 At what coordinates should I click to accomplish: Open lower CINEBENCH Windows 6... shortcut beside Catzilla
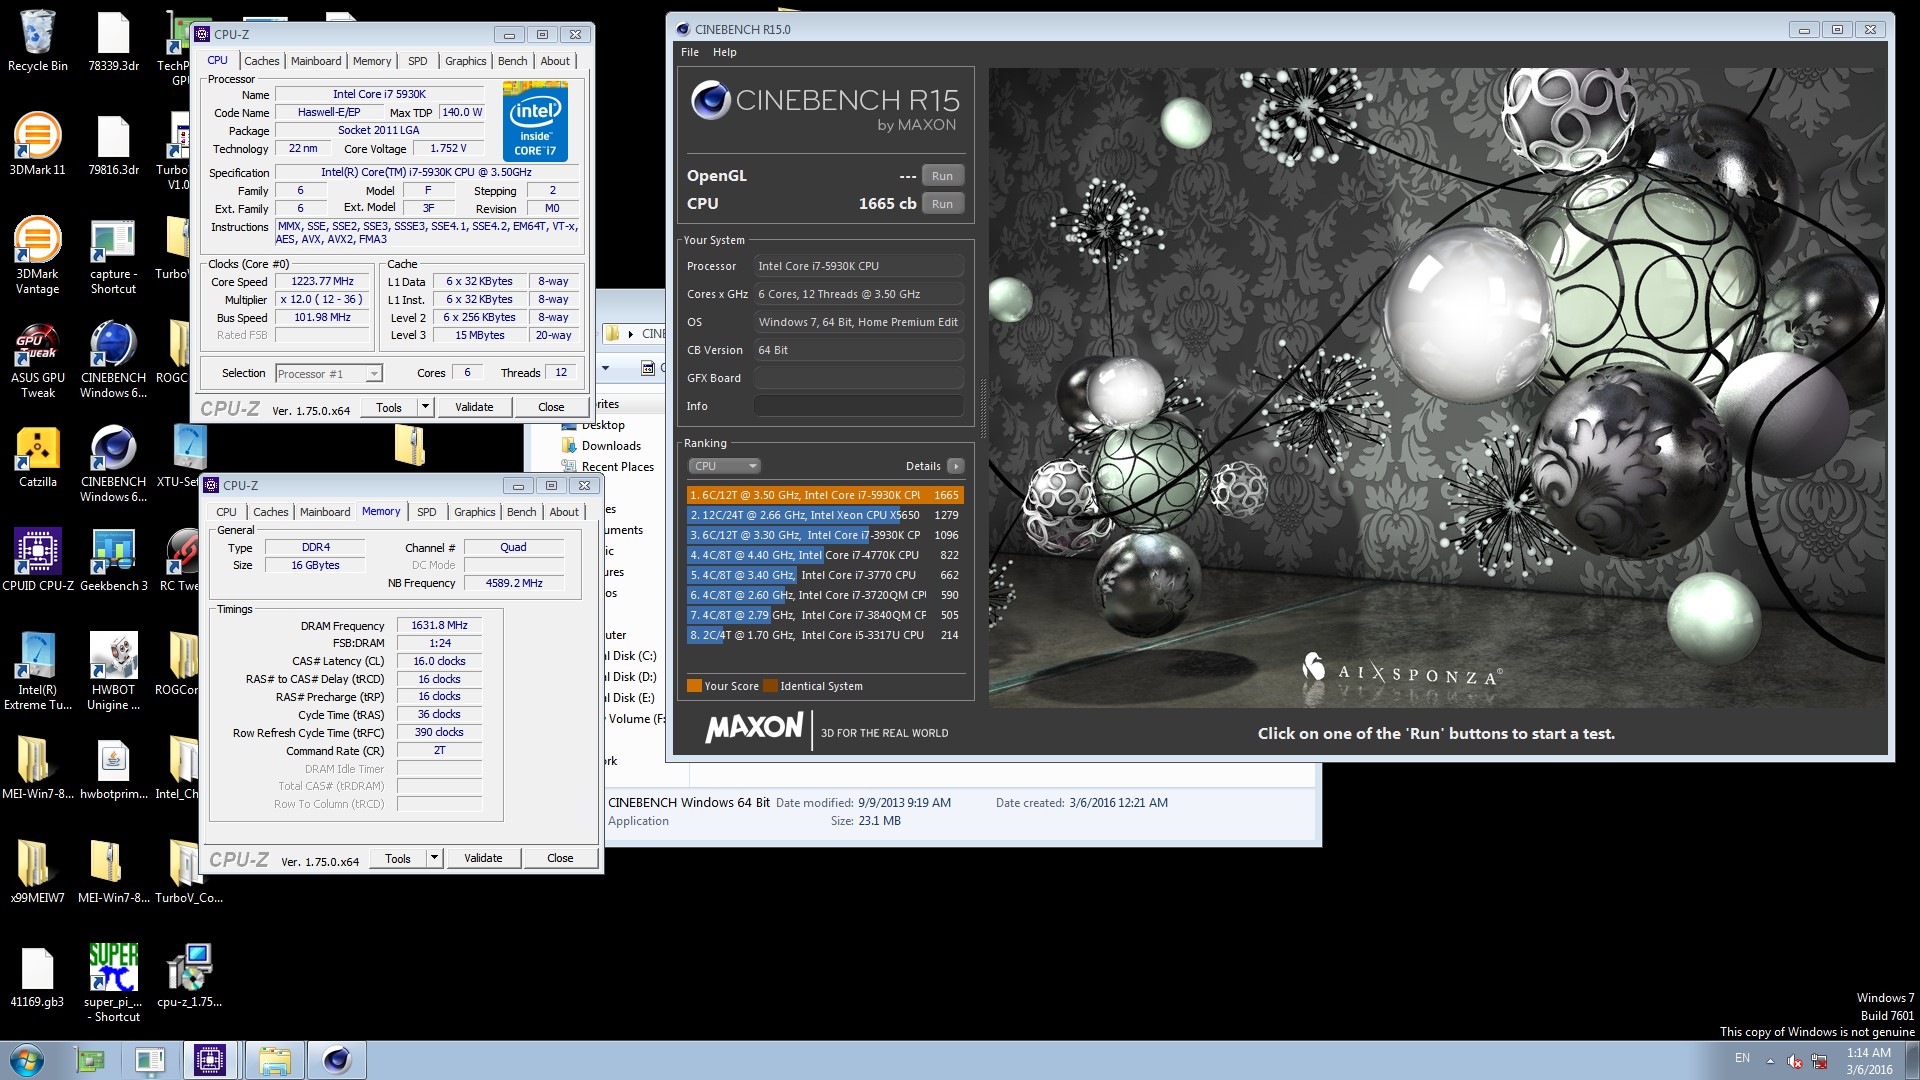click(x=113, y=464)
